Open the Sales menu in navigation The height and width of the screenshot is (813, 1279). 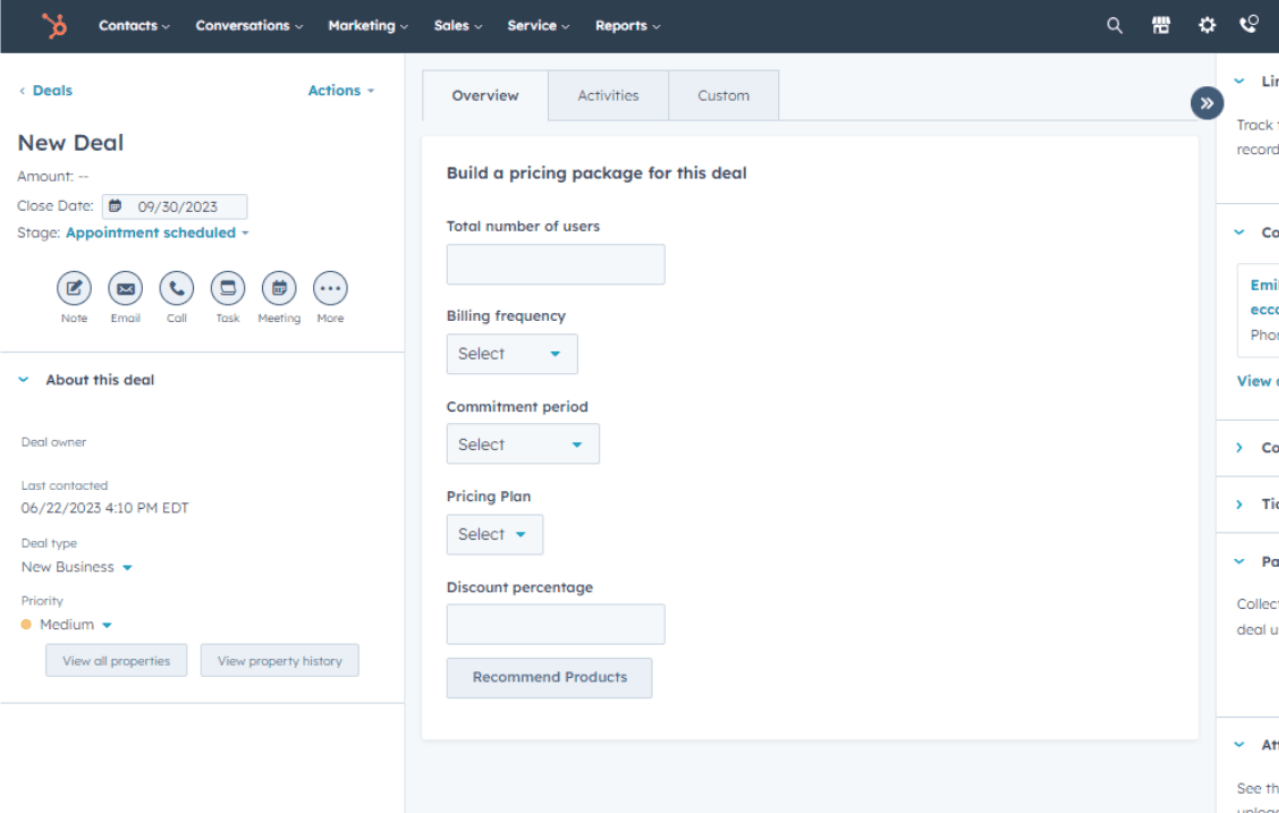(458, 26)
